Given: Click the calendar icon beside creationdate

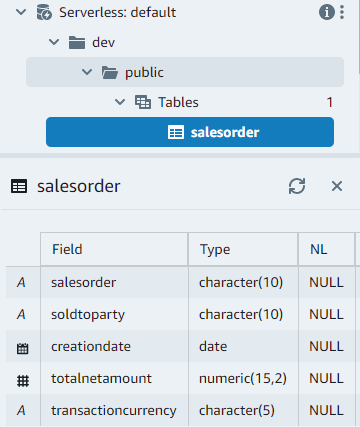Looking at the screenshot, I should 22,348.
